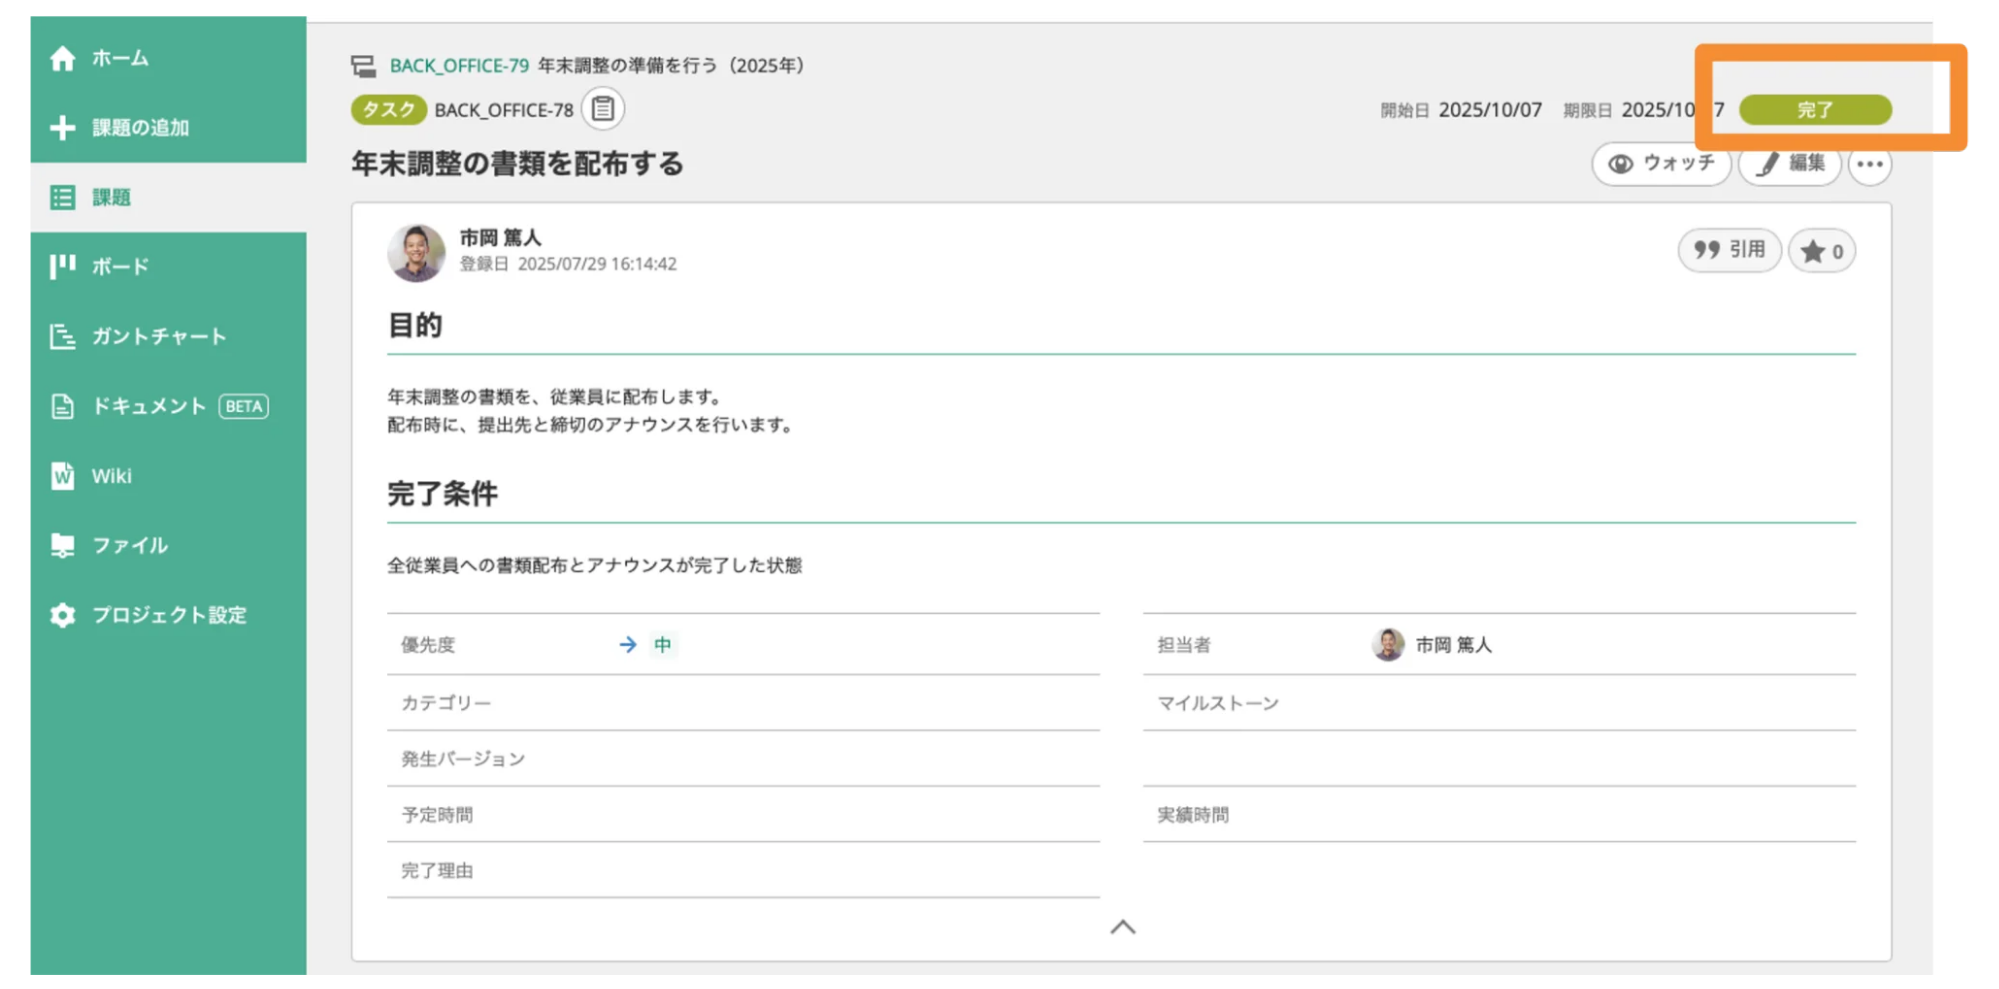The image size is (1999, 989).
Task: Click parent-child hierarchy icon beside BACK_OFFICE-79
Action: pyautogui.click(x=363, y=66)
